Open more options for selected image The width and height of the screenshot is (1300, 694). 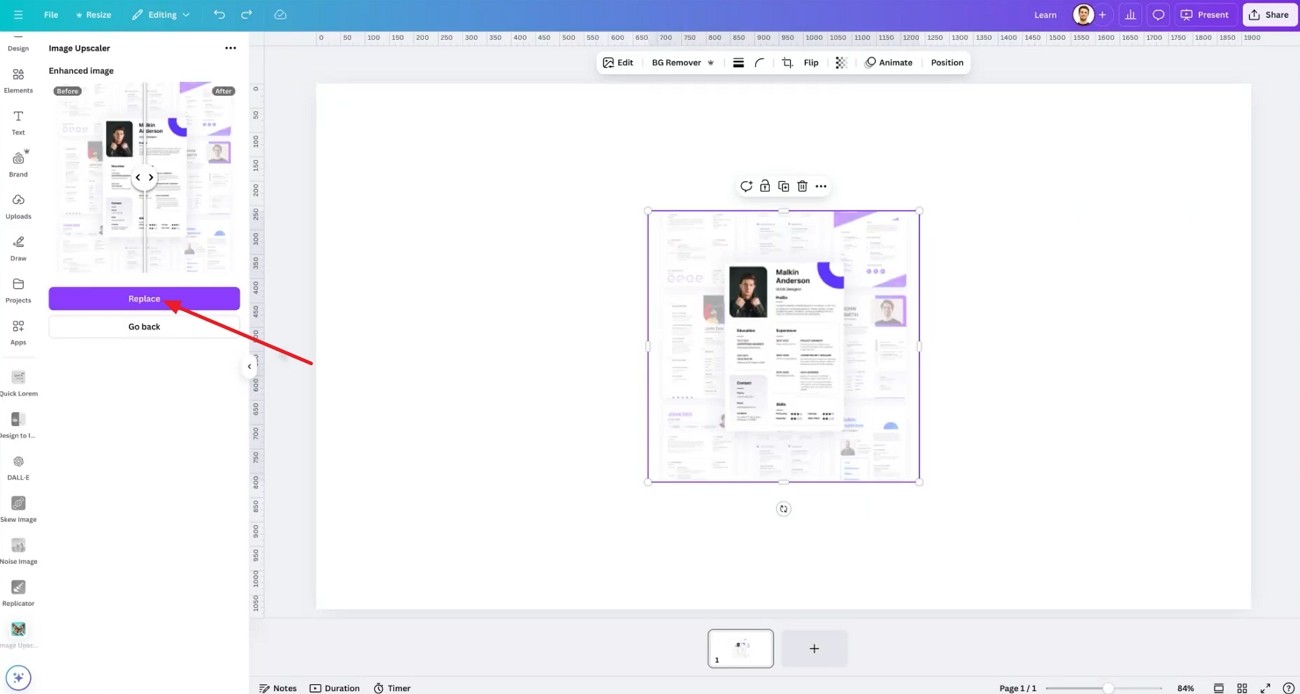pos(821,186)
